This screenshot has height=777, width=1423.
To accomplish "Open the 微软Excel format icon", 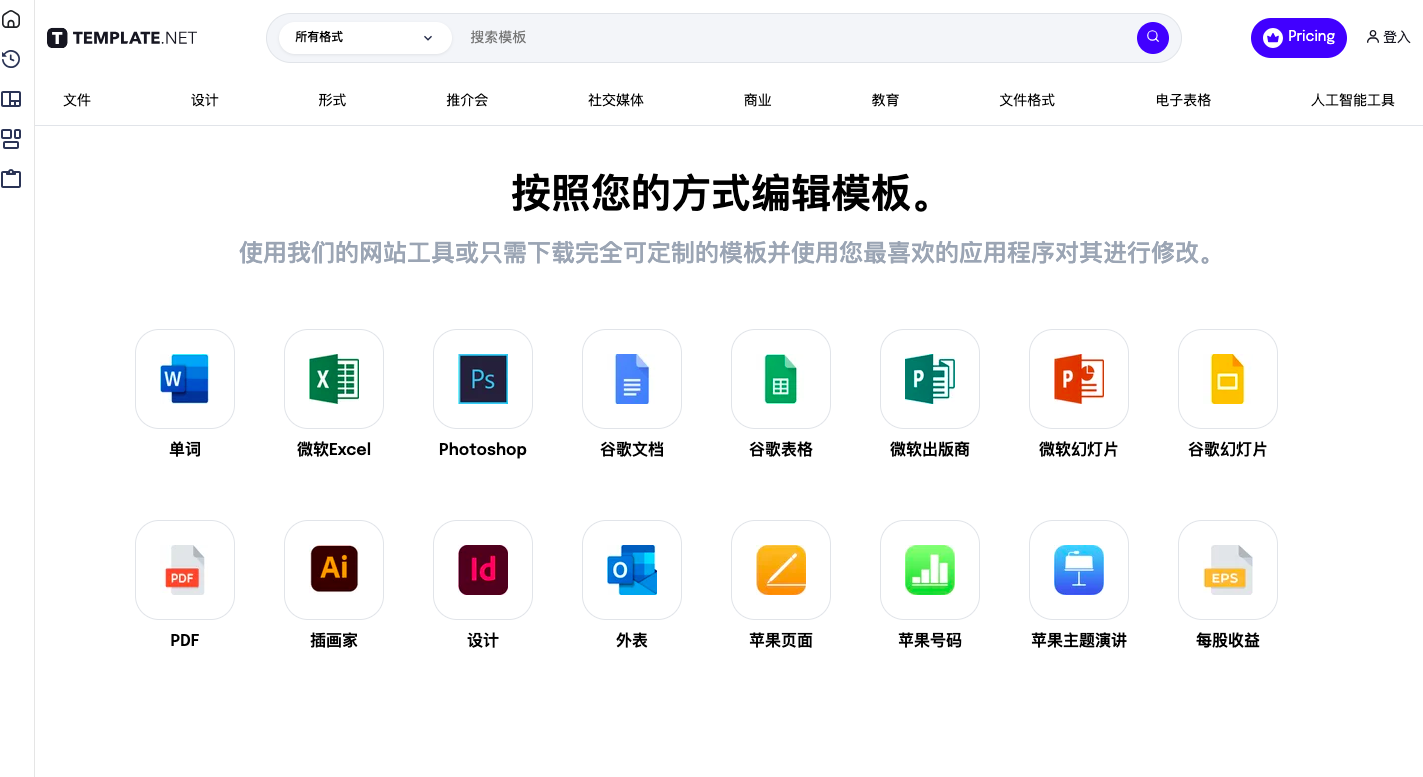I will point(333,379).
